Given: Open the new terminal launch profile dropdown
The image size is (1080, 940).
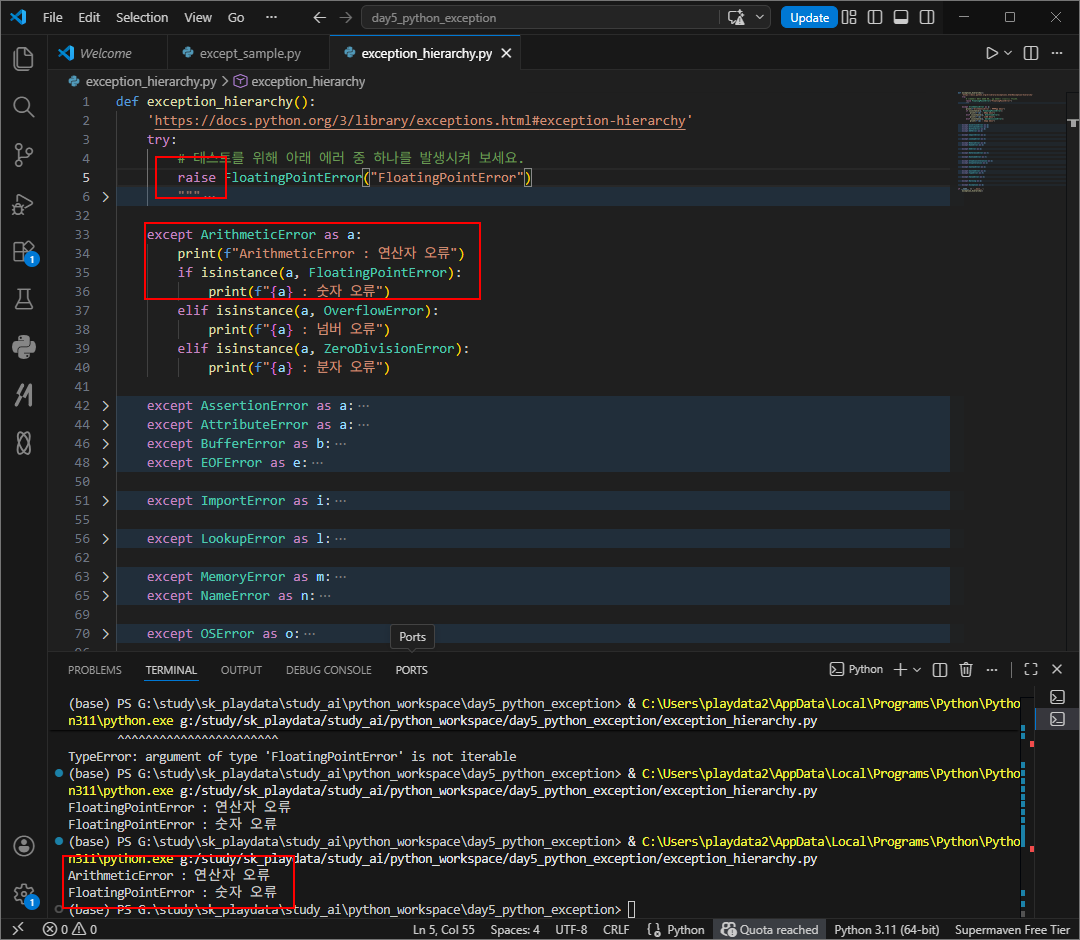Looking at the screenshot, I should point(917,669).
